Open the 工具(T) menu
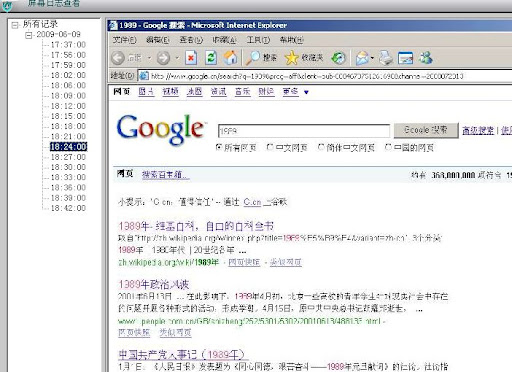Image resolution: width=512 pixels, height=372 pixels. click(258, 40)
